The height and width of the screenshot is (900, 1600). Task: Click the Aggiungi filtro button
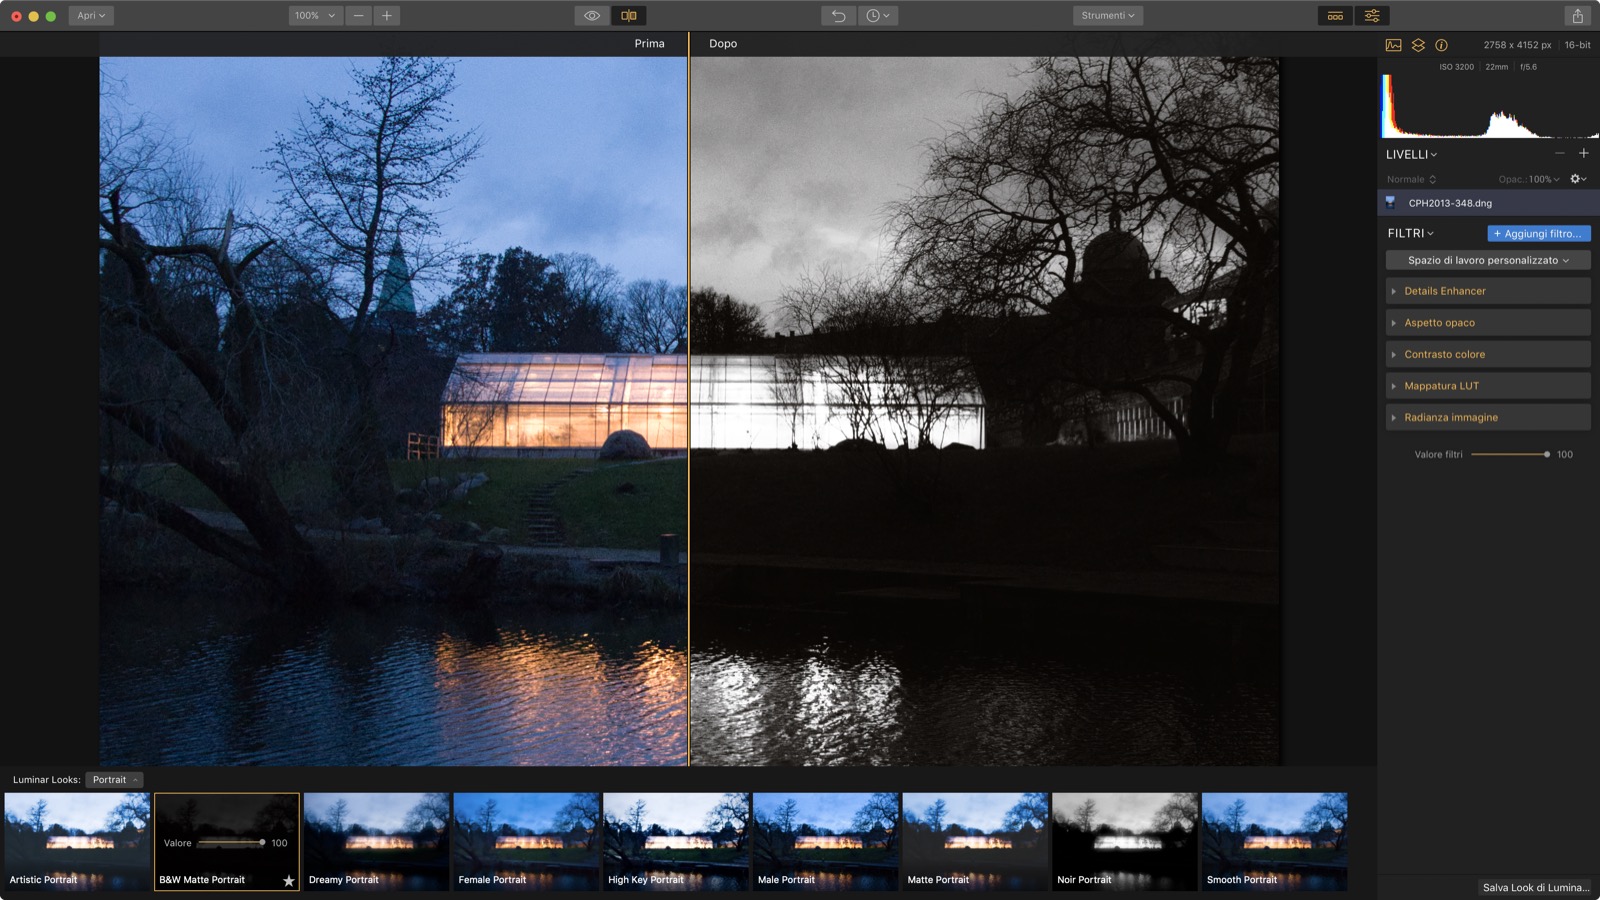(1538, 234)
